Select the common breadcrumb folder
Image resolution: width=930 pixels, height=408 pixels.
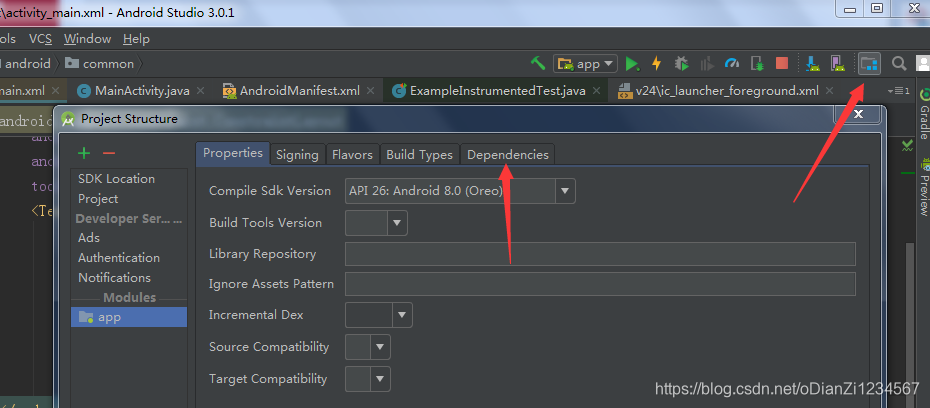tap(100, 63)
